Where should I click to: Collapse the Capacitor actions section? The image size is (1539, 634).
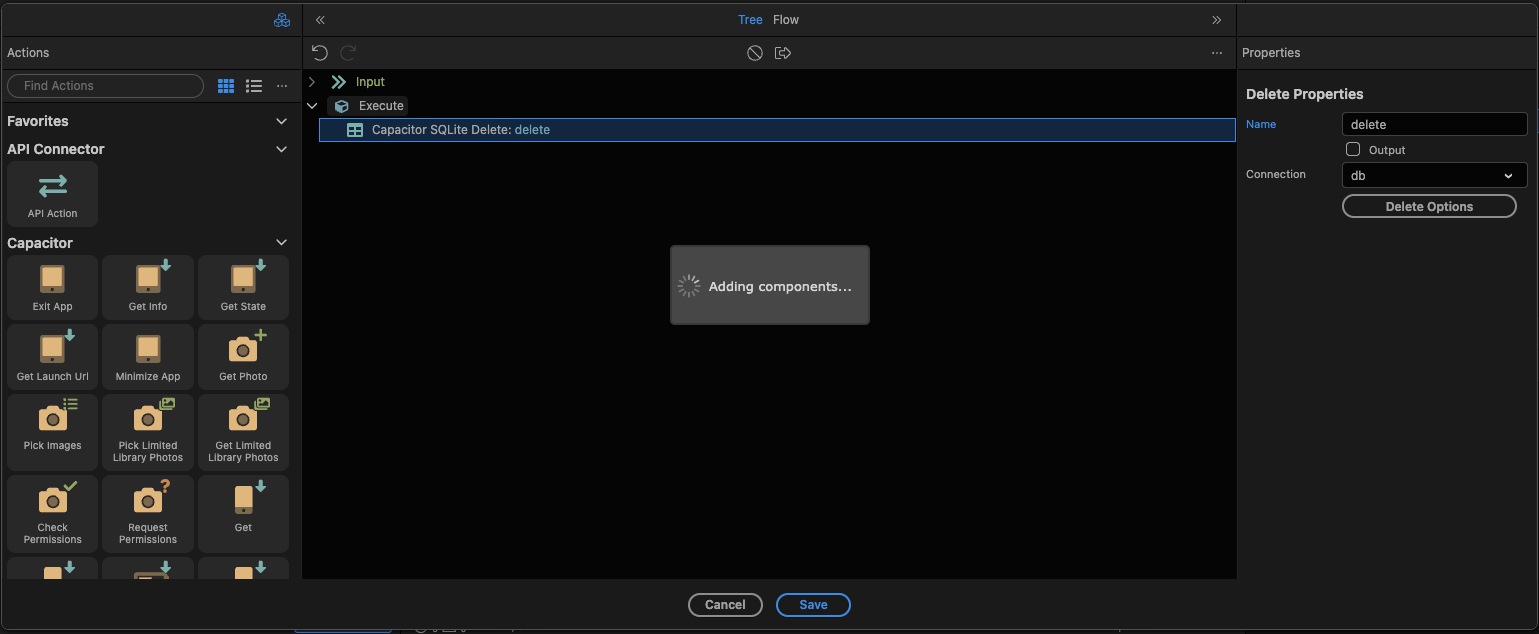click(281, 243)
